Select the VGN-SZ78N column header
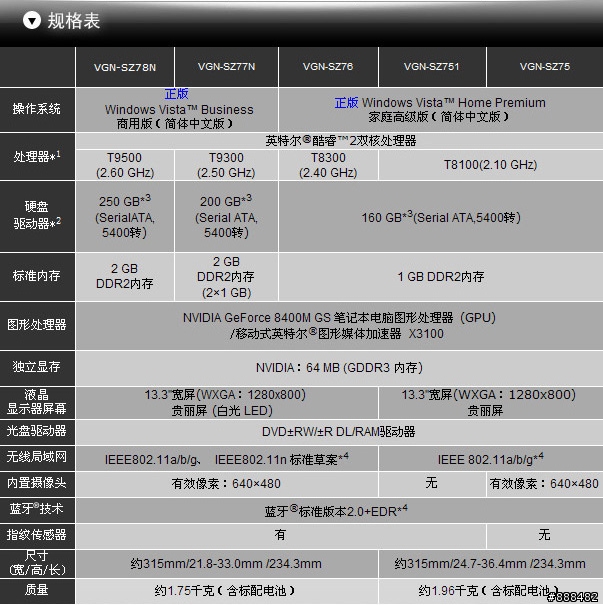Viewport: 603px width, 605px height. click(x=125, y=68)
